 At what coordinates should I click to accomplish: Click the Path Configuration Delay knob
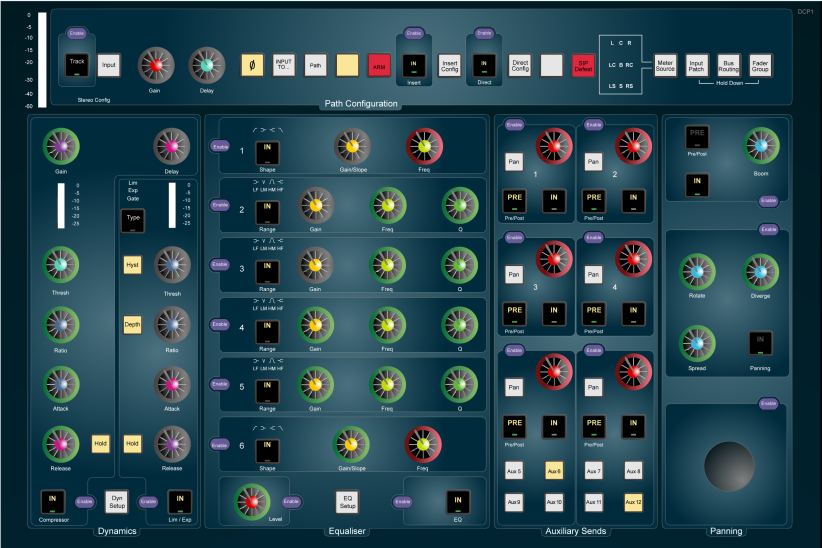[207, 66]
